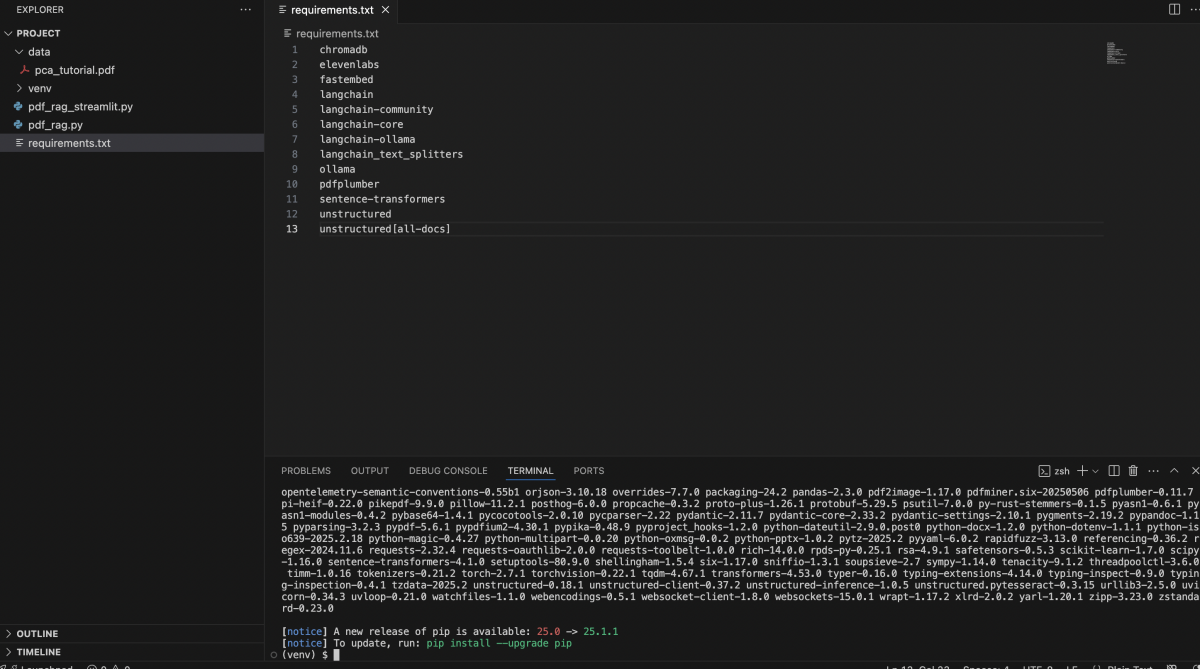Click 'langchain-community' on line 5

(376, 110)
